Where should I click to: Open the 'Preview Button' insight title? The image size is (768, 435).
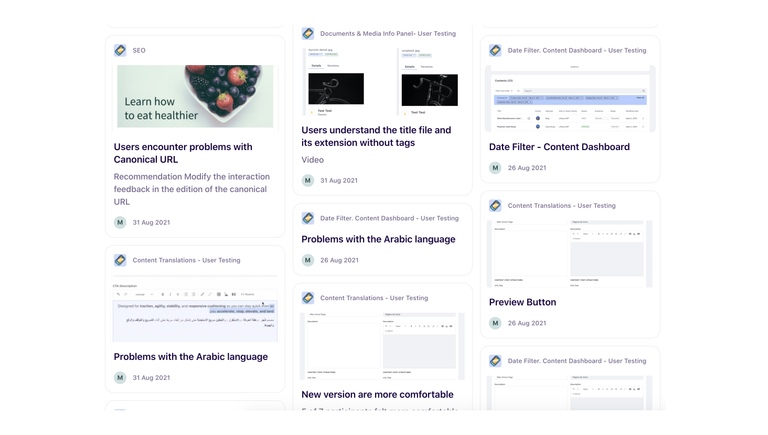[x=522, y=302]
